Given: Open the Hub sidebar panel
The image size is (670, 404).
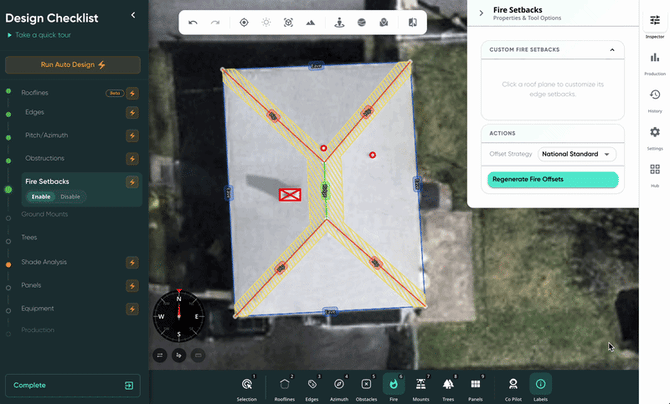Looking at the screenshot, I should (x=655, y=175).
